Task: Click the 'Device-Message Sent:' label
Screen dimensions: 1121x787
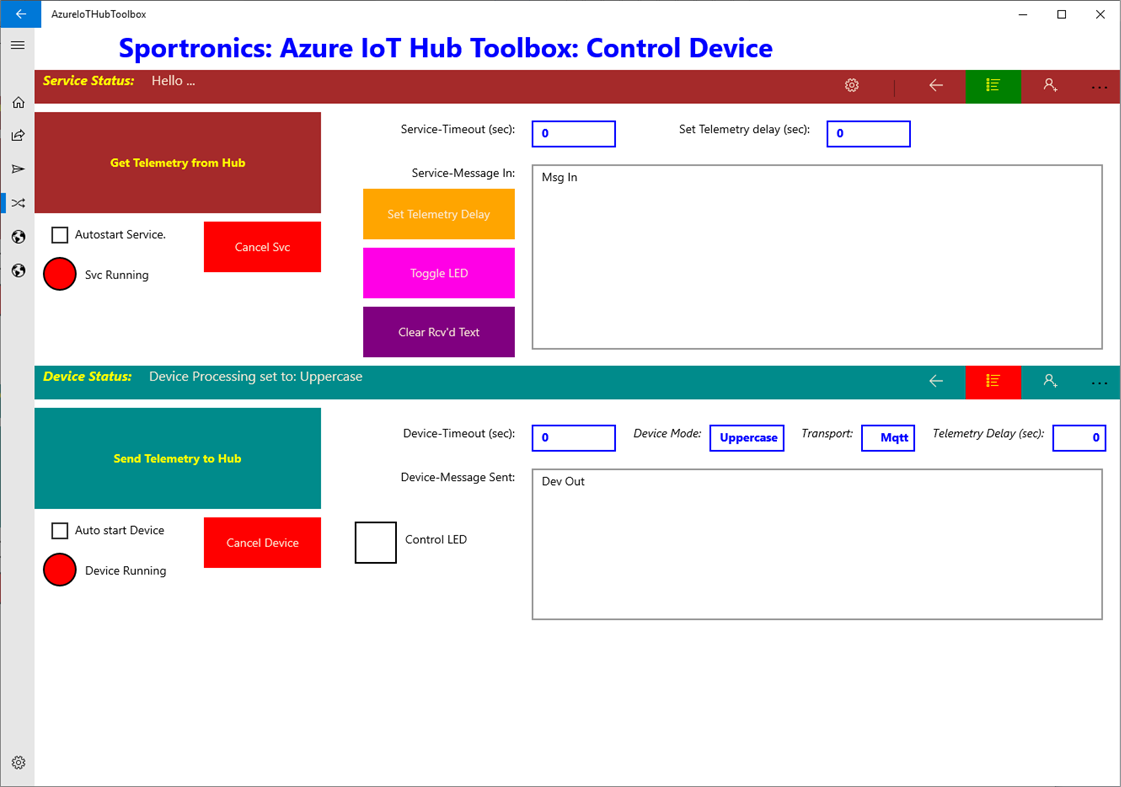Action: click(458, 477)
